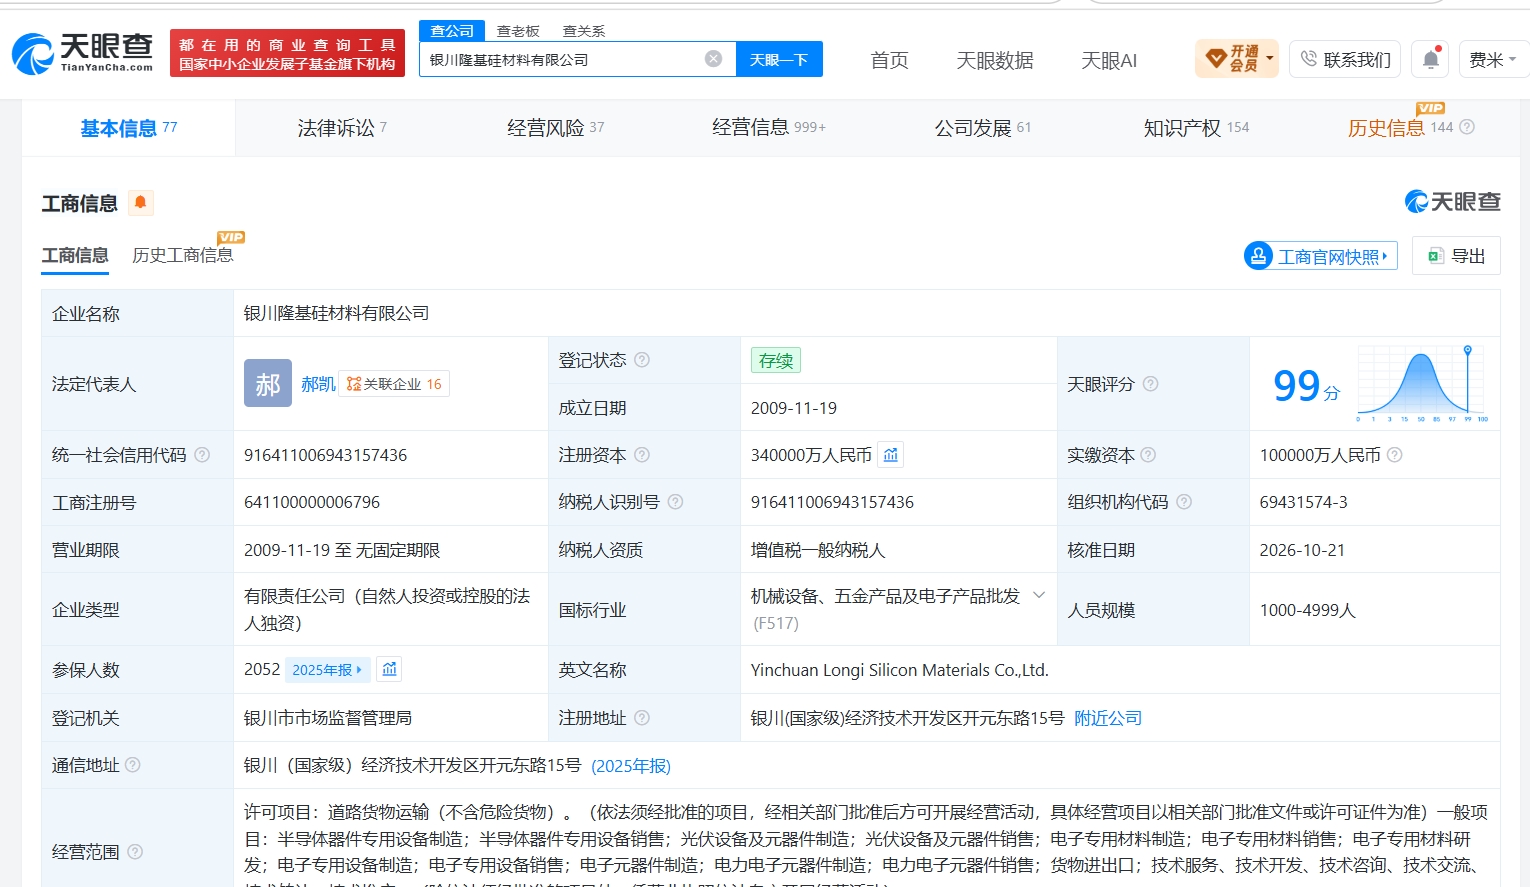
Task: Click the 联系我们 button
Action: (1345, 60)
